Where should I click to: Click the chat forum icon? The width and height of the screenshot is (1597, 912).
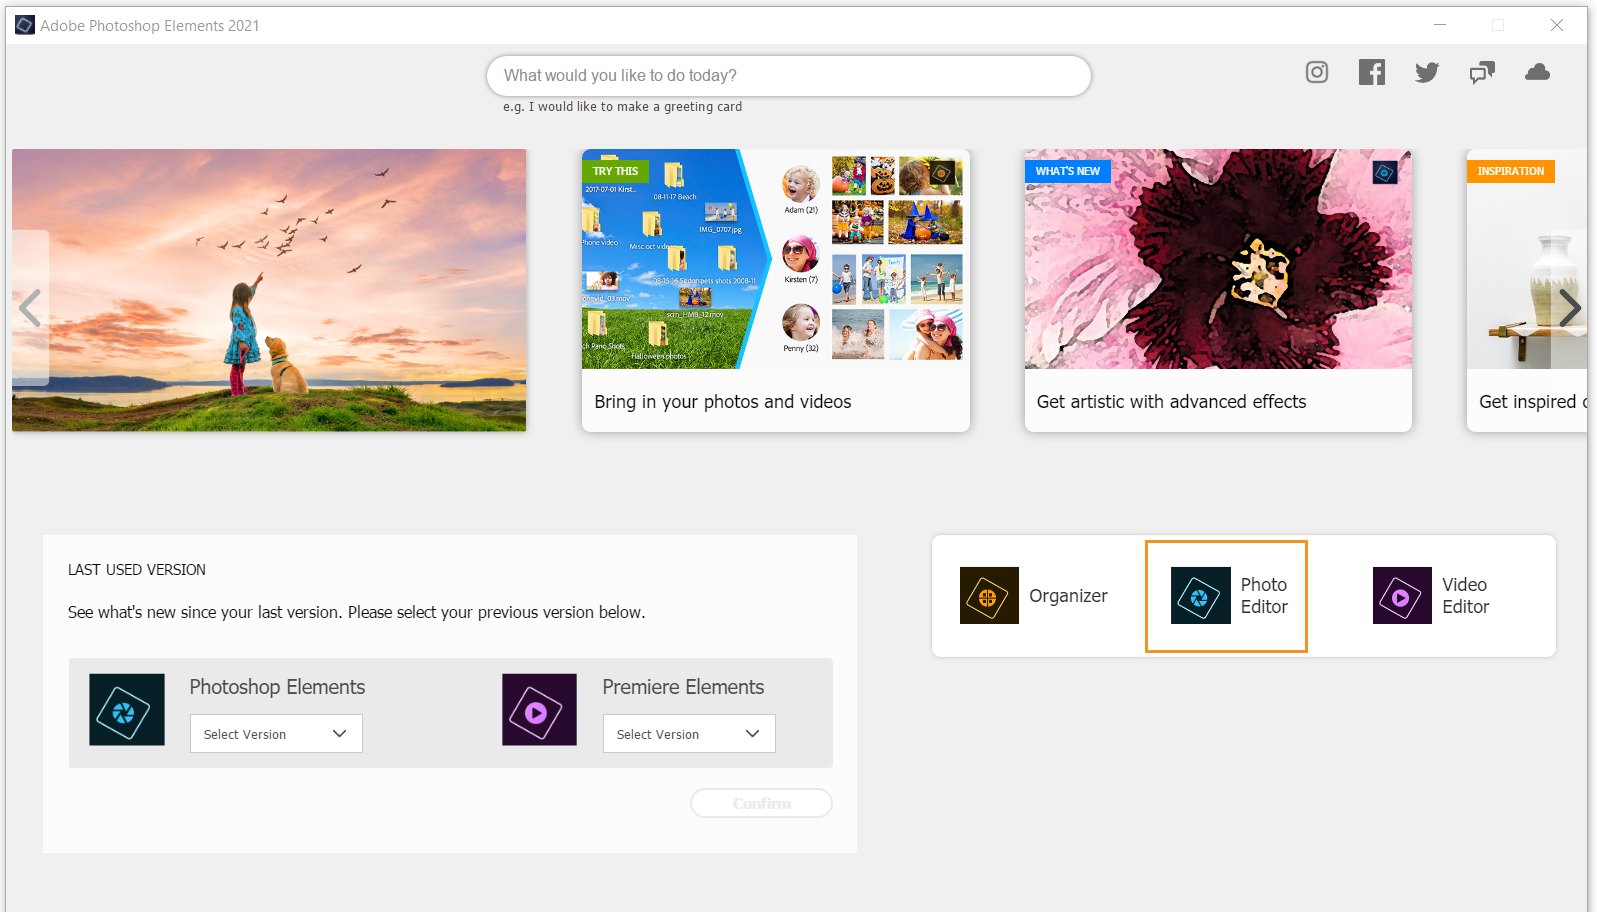(1482, 72)
